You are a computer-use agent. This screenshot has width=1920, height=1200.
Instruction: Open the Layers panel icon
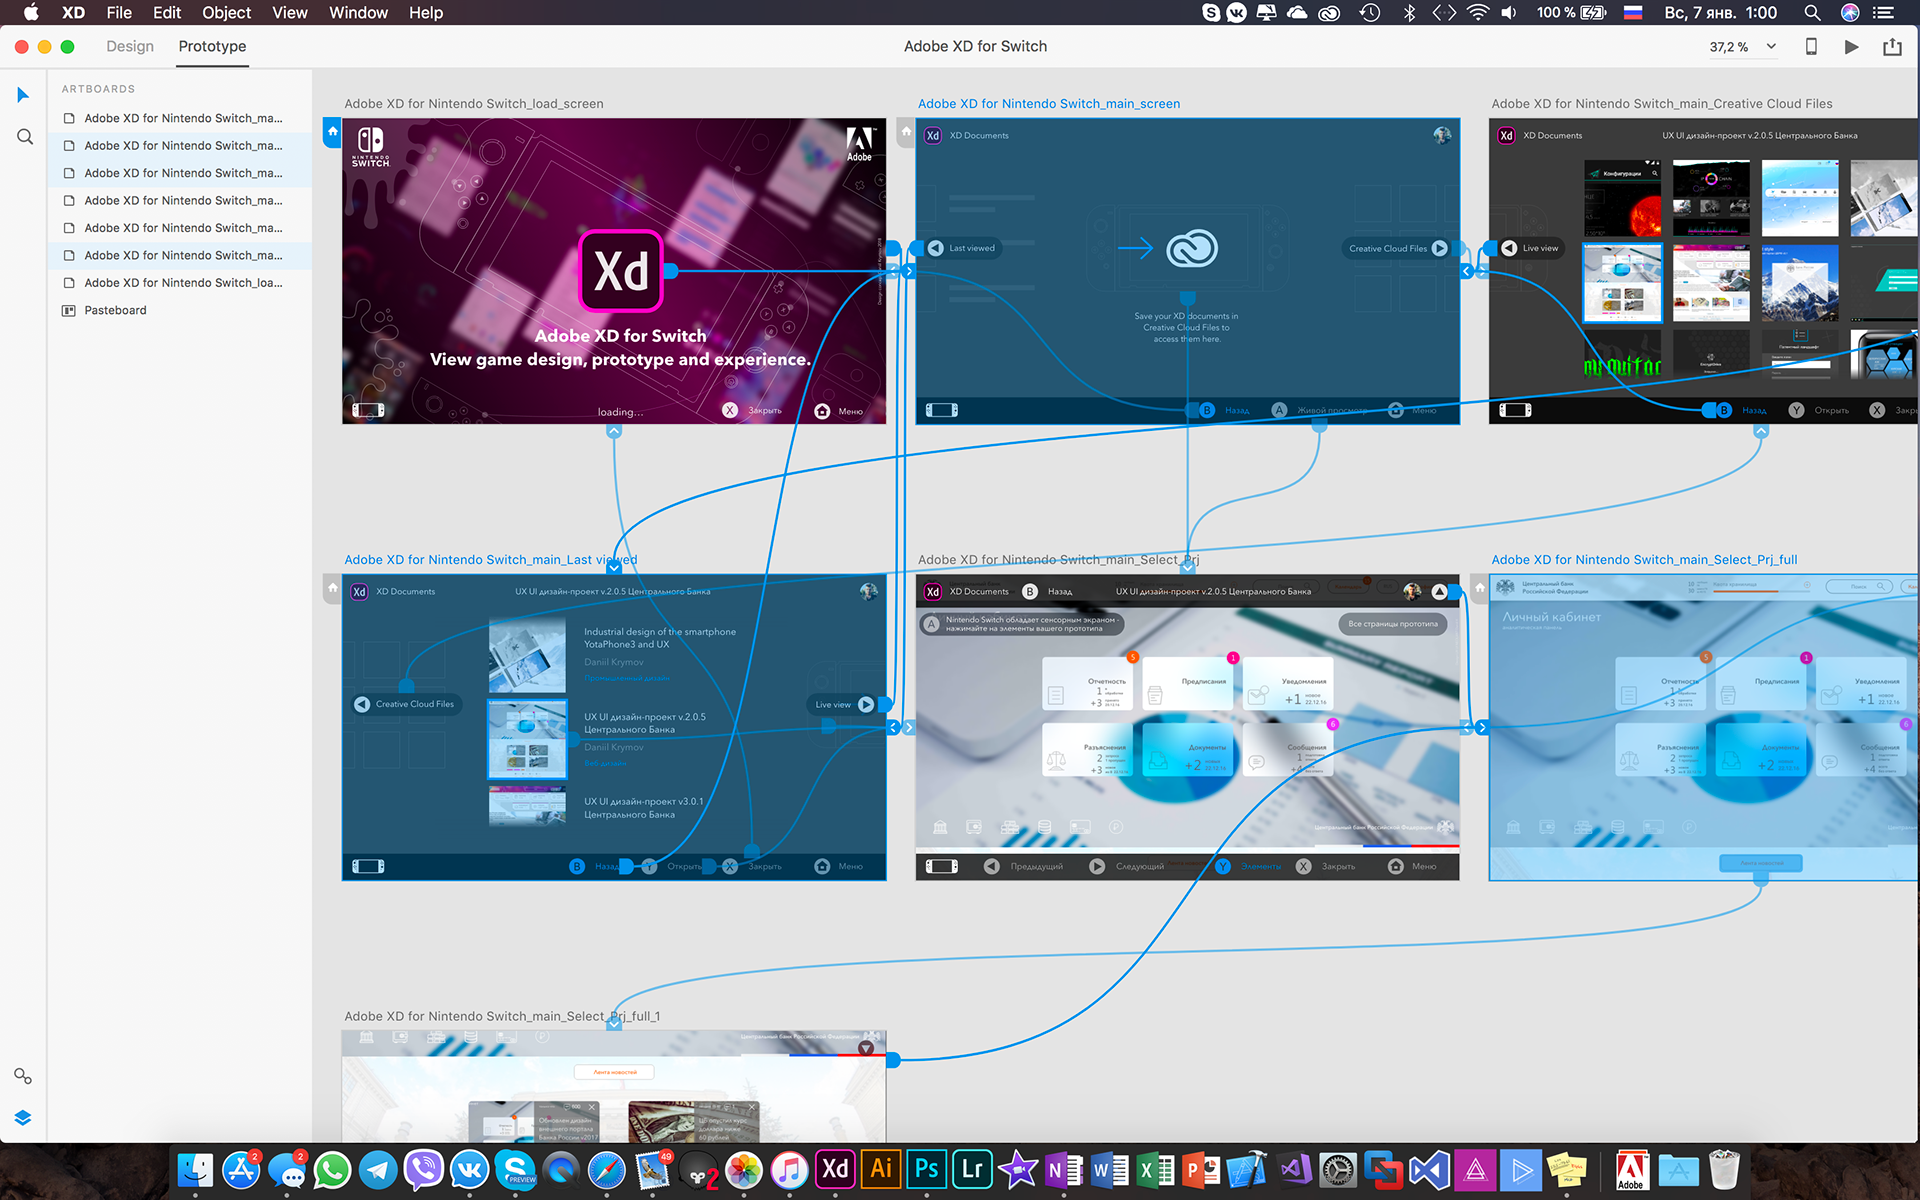coord(23,1118)
